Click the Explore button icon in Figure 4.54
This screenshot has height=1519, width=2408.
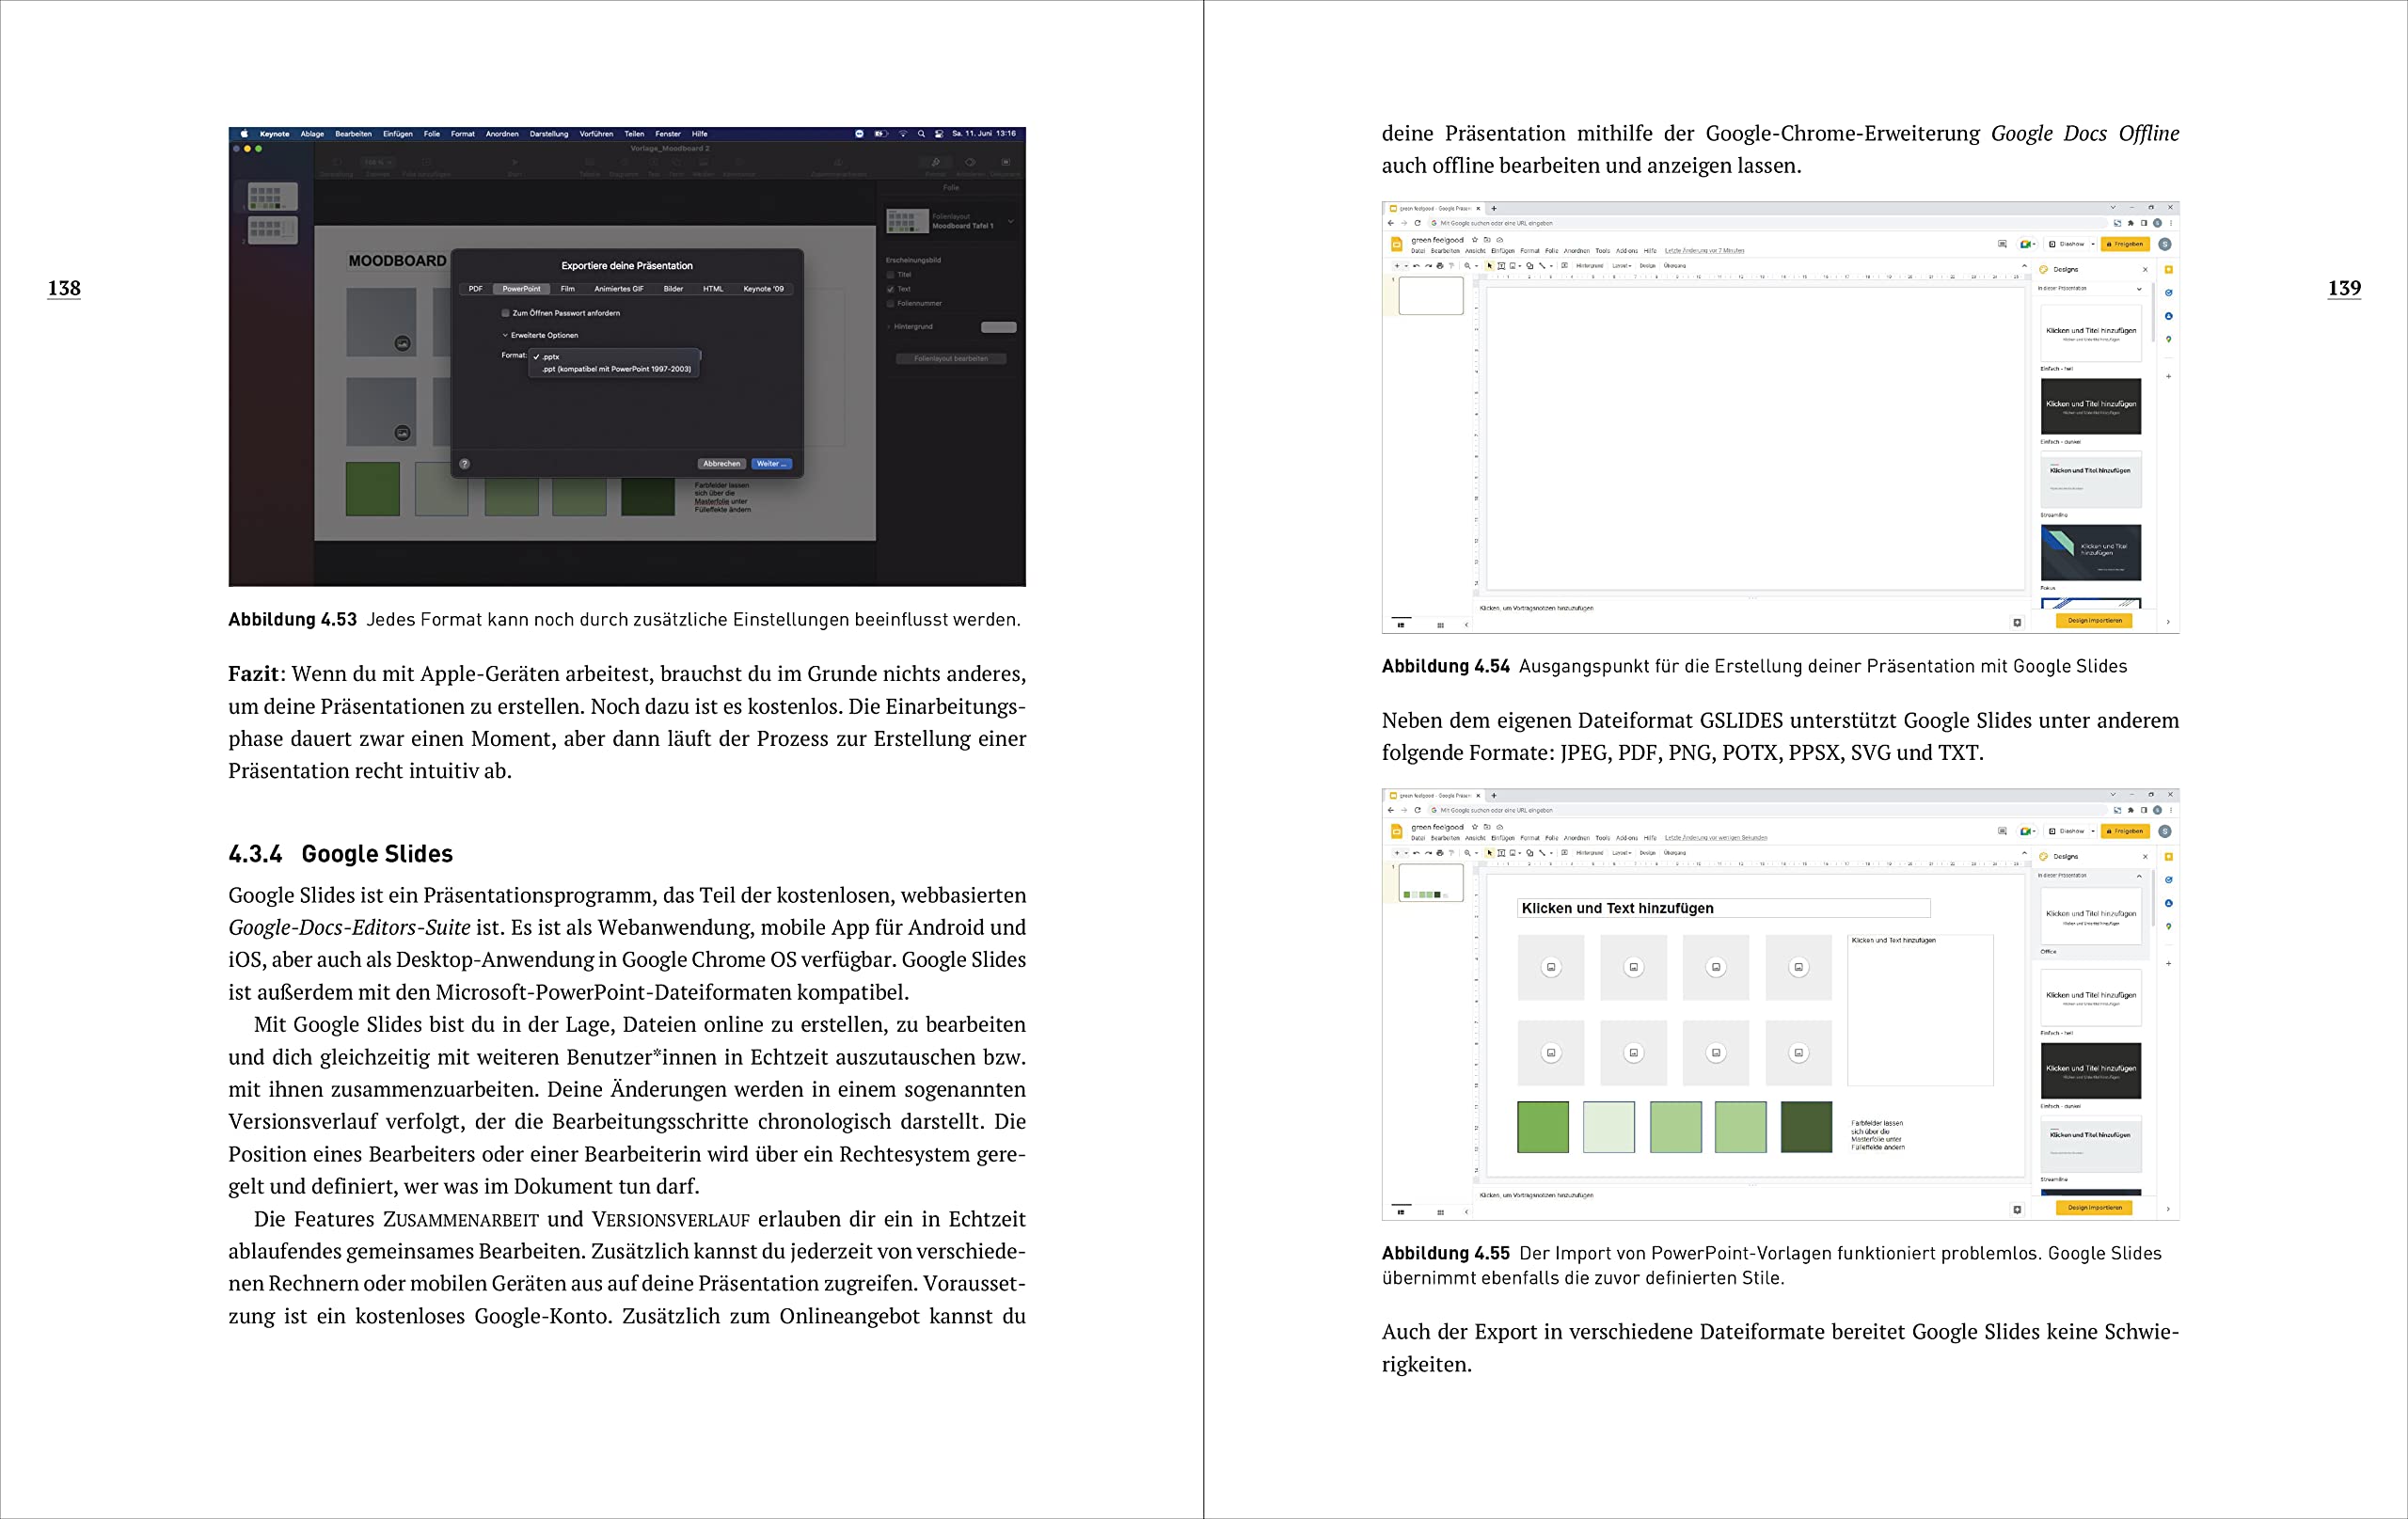pos(2017,623)
